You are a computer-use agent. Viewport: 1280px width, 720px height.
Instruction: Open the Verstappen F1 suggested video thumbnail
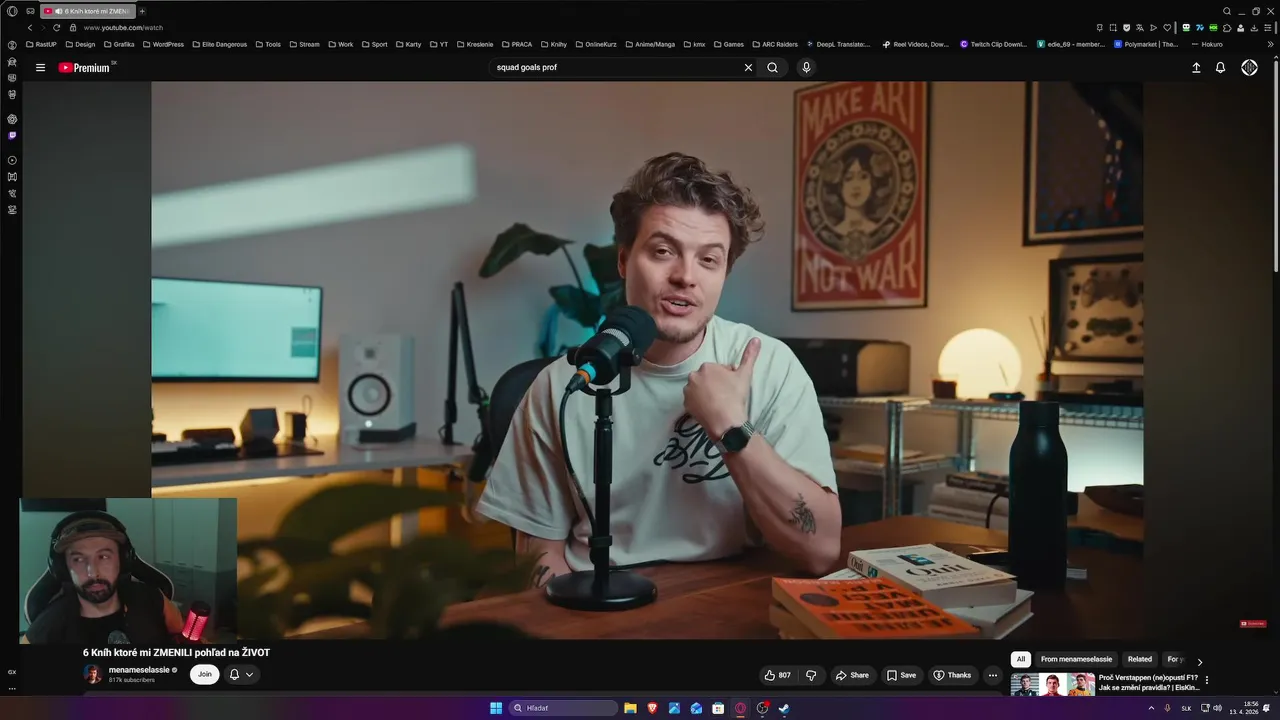1052,684
